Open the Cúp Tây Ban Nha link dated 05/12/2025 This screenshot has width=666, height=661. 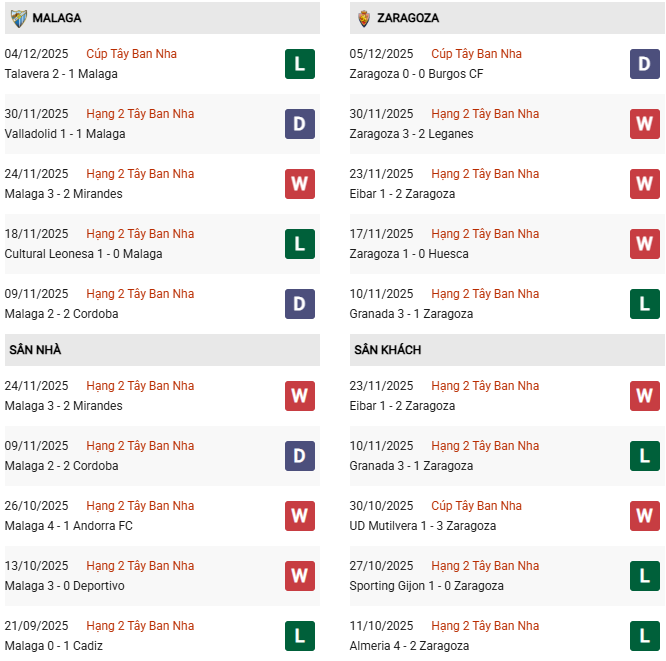[x=476, y=54]
